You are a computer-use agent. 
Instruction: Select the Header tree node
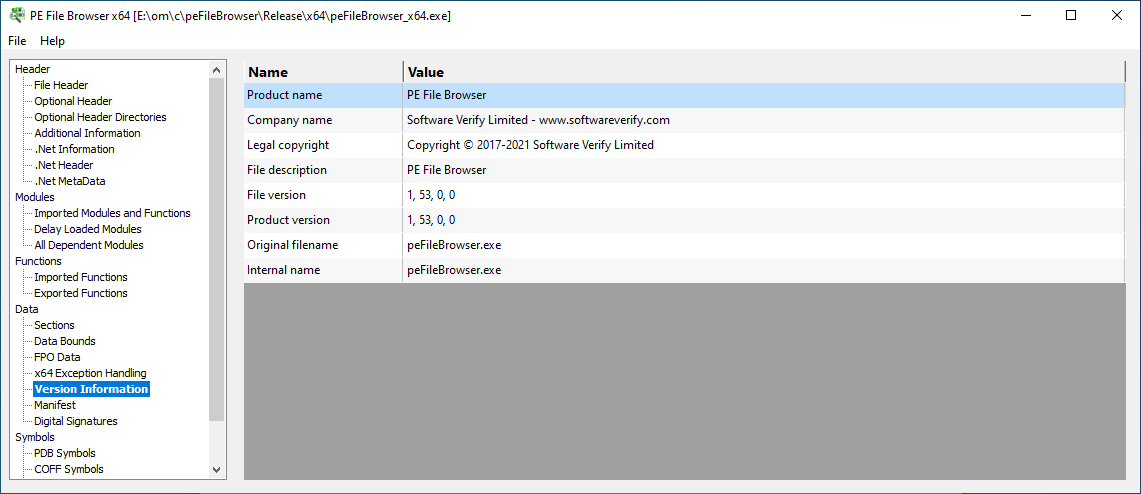33,69
